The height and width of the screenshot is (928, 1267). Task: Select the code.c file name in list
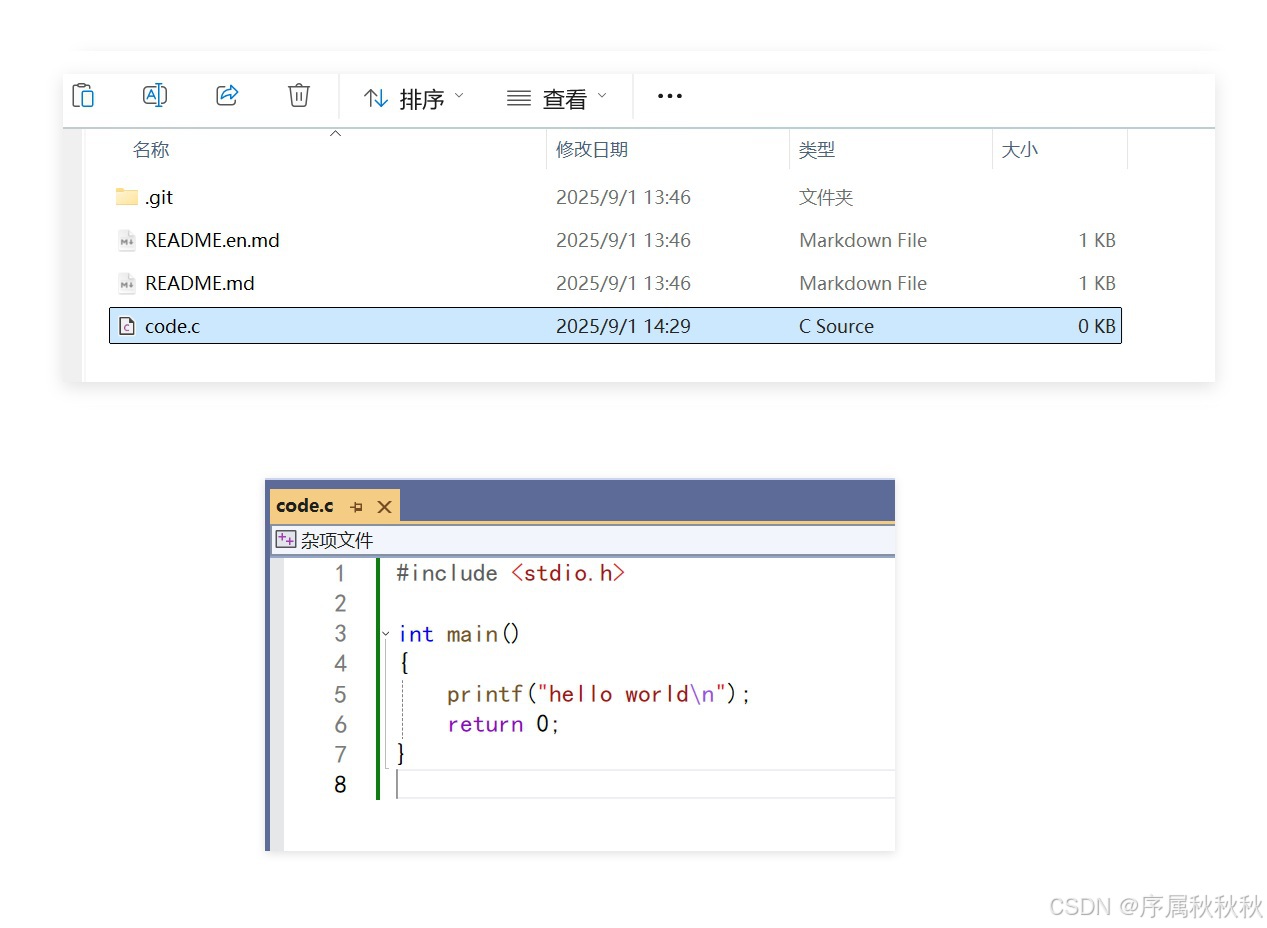click(172, 326)
